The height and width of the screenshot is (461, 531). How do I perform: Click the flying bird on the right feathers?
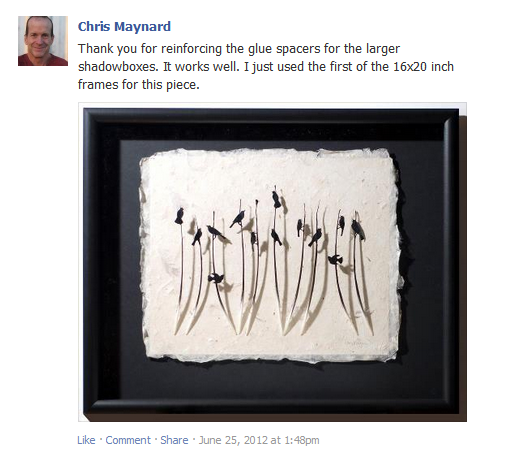pyautogui.click(x=336, y=260)
